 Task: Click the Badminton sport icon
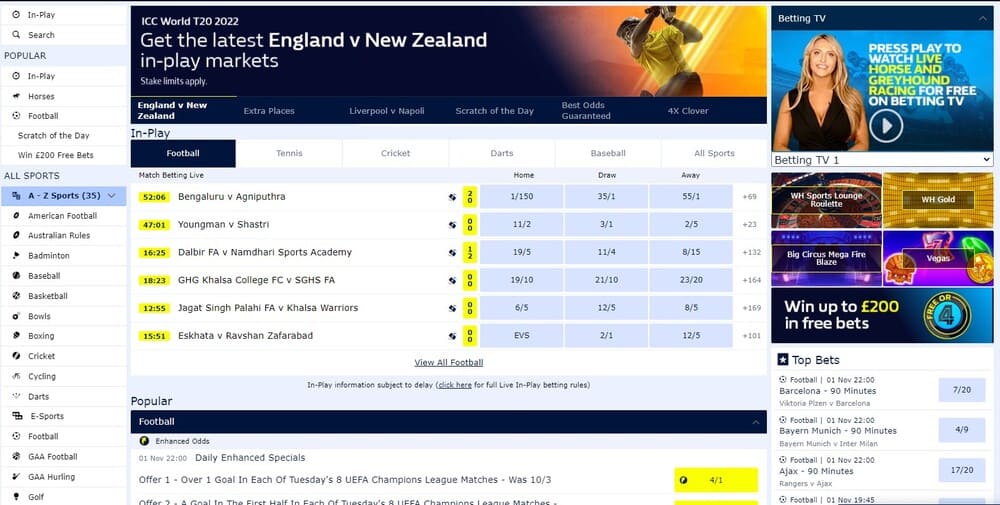tap(16, 256)
